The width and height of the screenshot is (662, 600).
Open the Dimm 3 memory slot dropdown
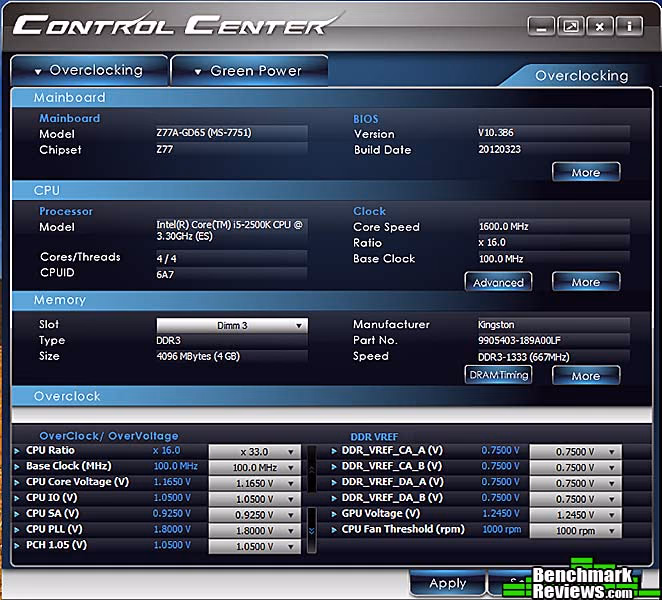[232, 326]
